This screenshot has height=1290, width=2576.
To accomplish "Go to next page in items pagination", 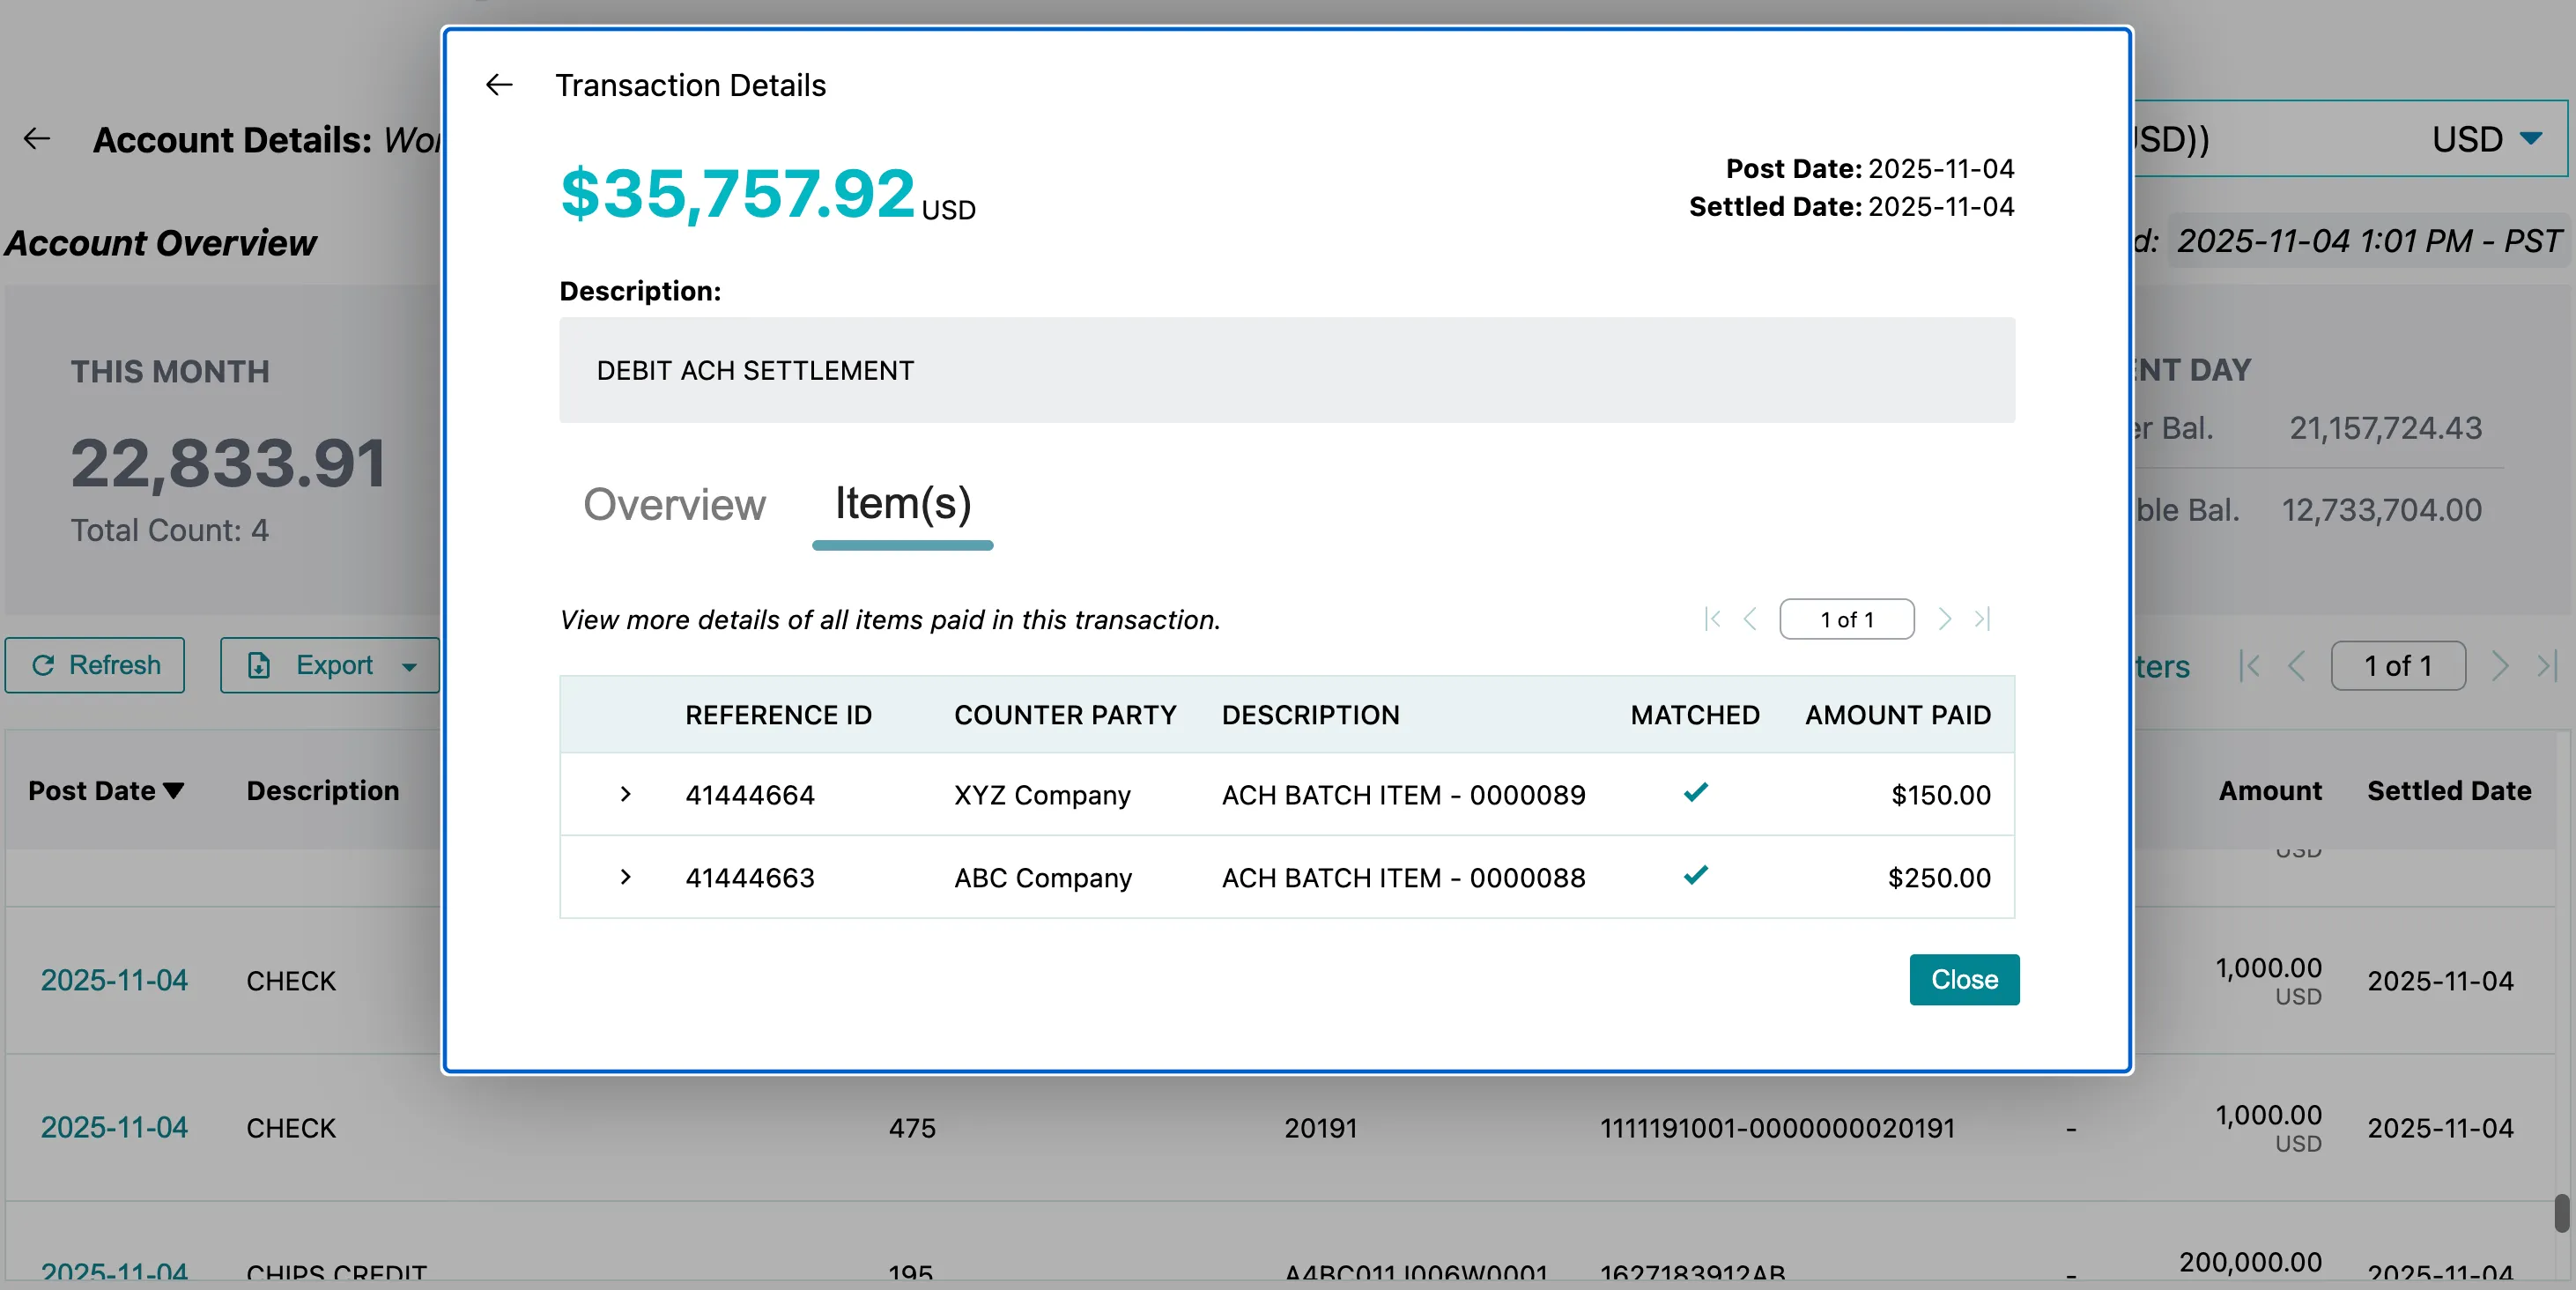I will [x=1944, y=619].
